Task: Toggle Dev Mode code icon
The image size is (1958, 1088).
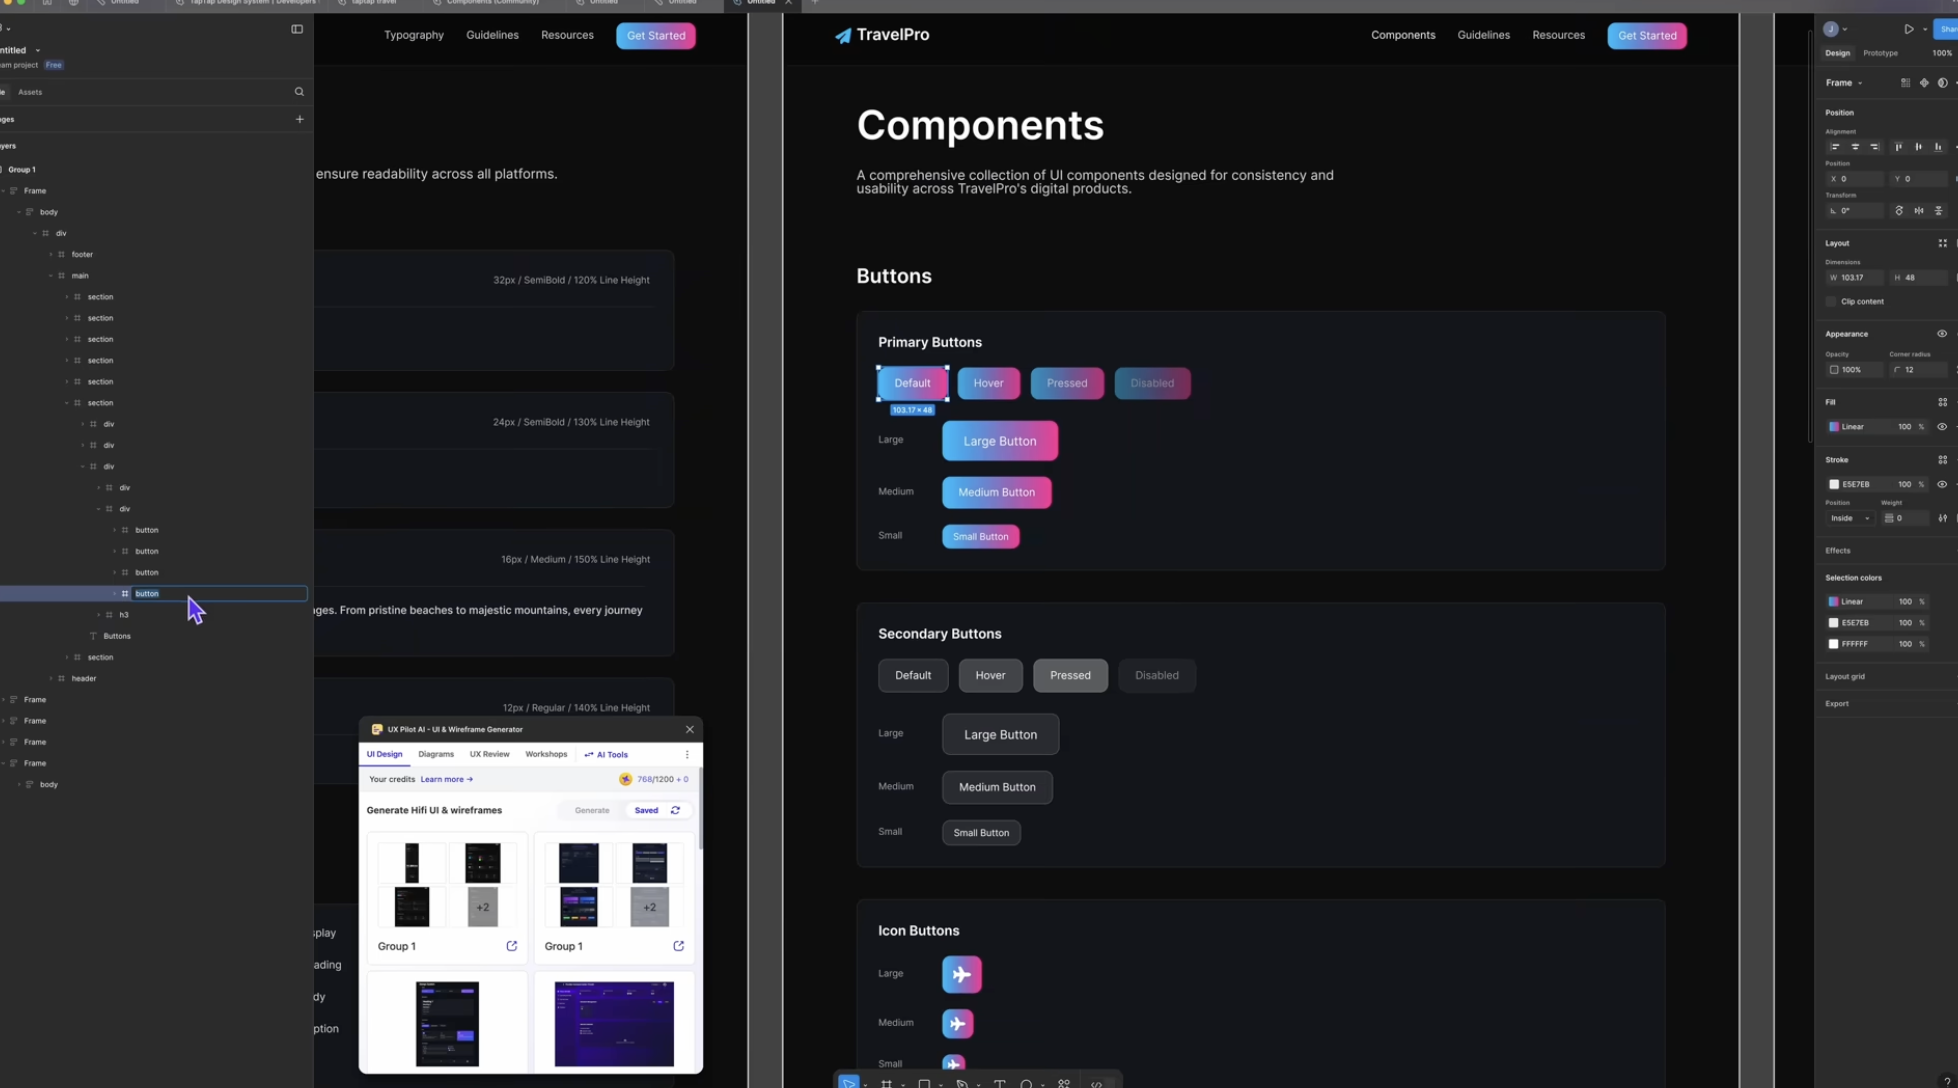Action: tap(1097, 1083)
